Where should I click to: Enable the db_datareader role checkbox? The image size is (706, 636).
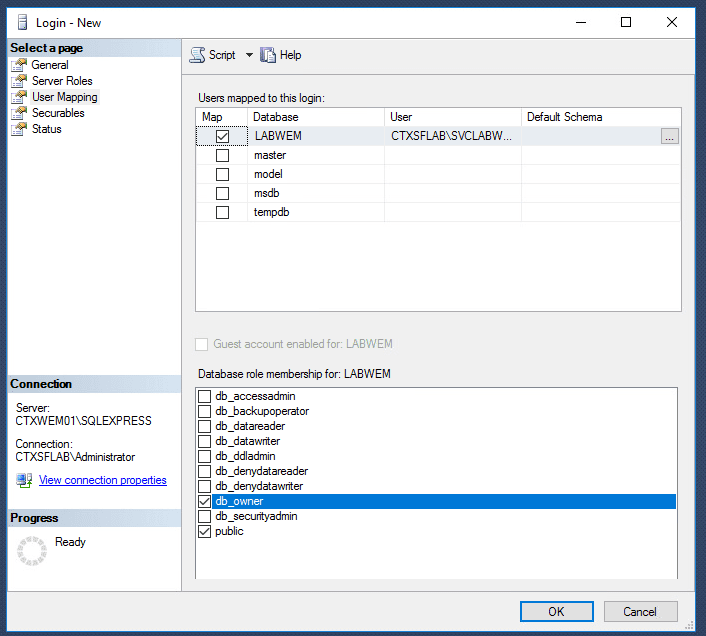[x=204, y=426]
